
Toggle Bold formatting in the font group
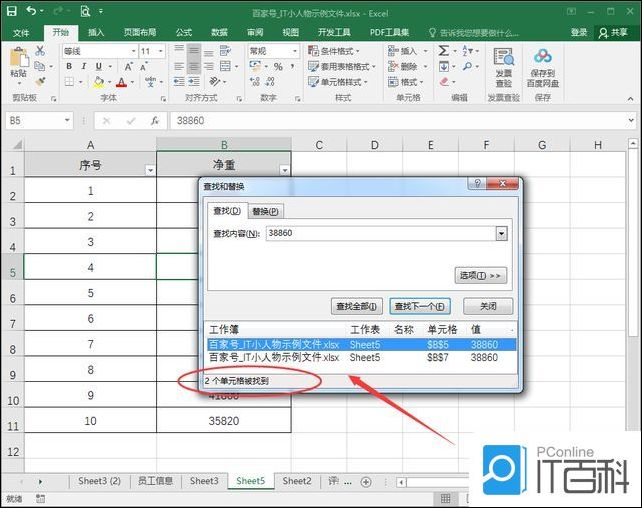click(69, 67)
